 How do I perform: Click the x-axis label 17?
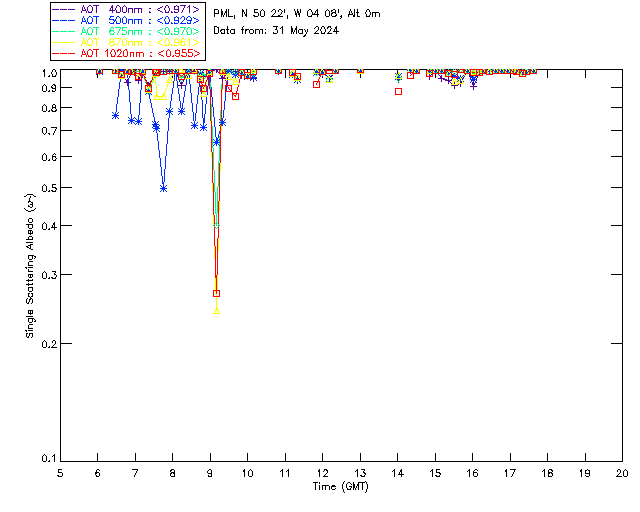(510, 473)
